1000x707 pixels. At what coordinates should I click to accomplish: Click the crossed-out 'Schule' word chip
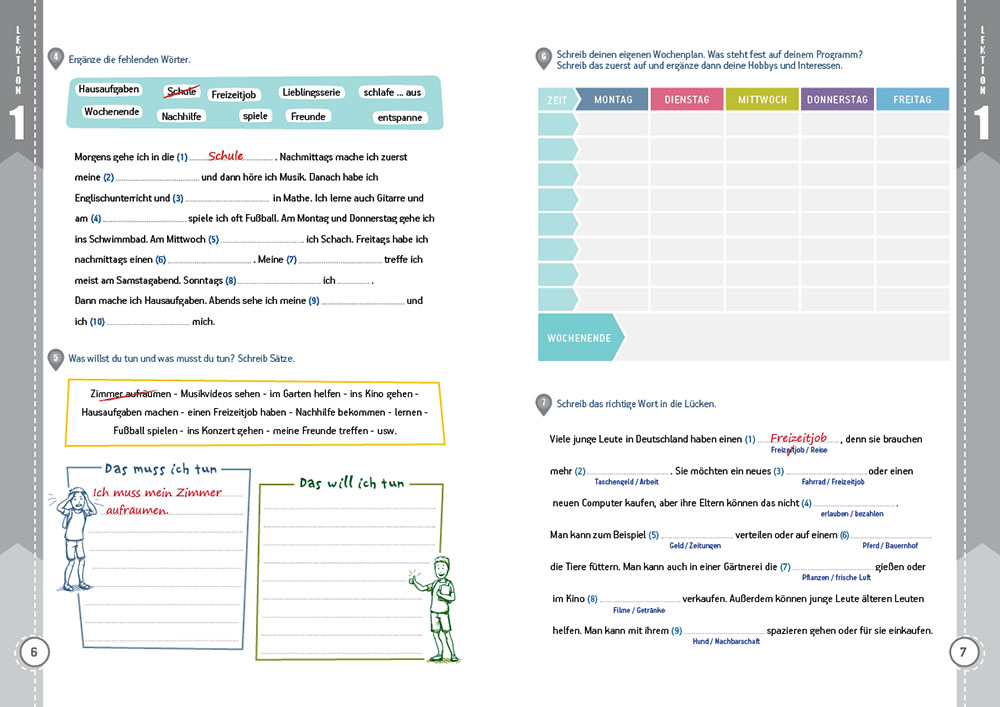pos(182,92)
